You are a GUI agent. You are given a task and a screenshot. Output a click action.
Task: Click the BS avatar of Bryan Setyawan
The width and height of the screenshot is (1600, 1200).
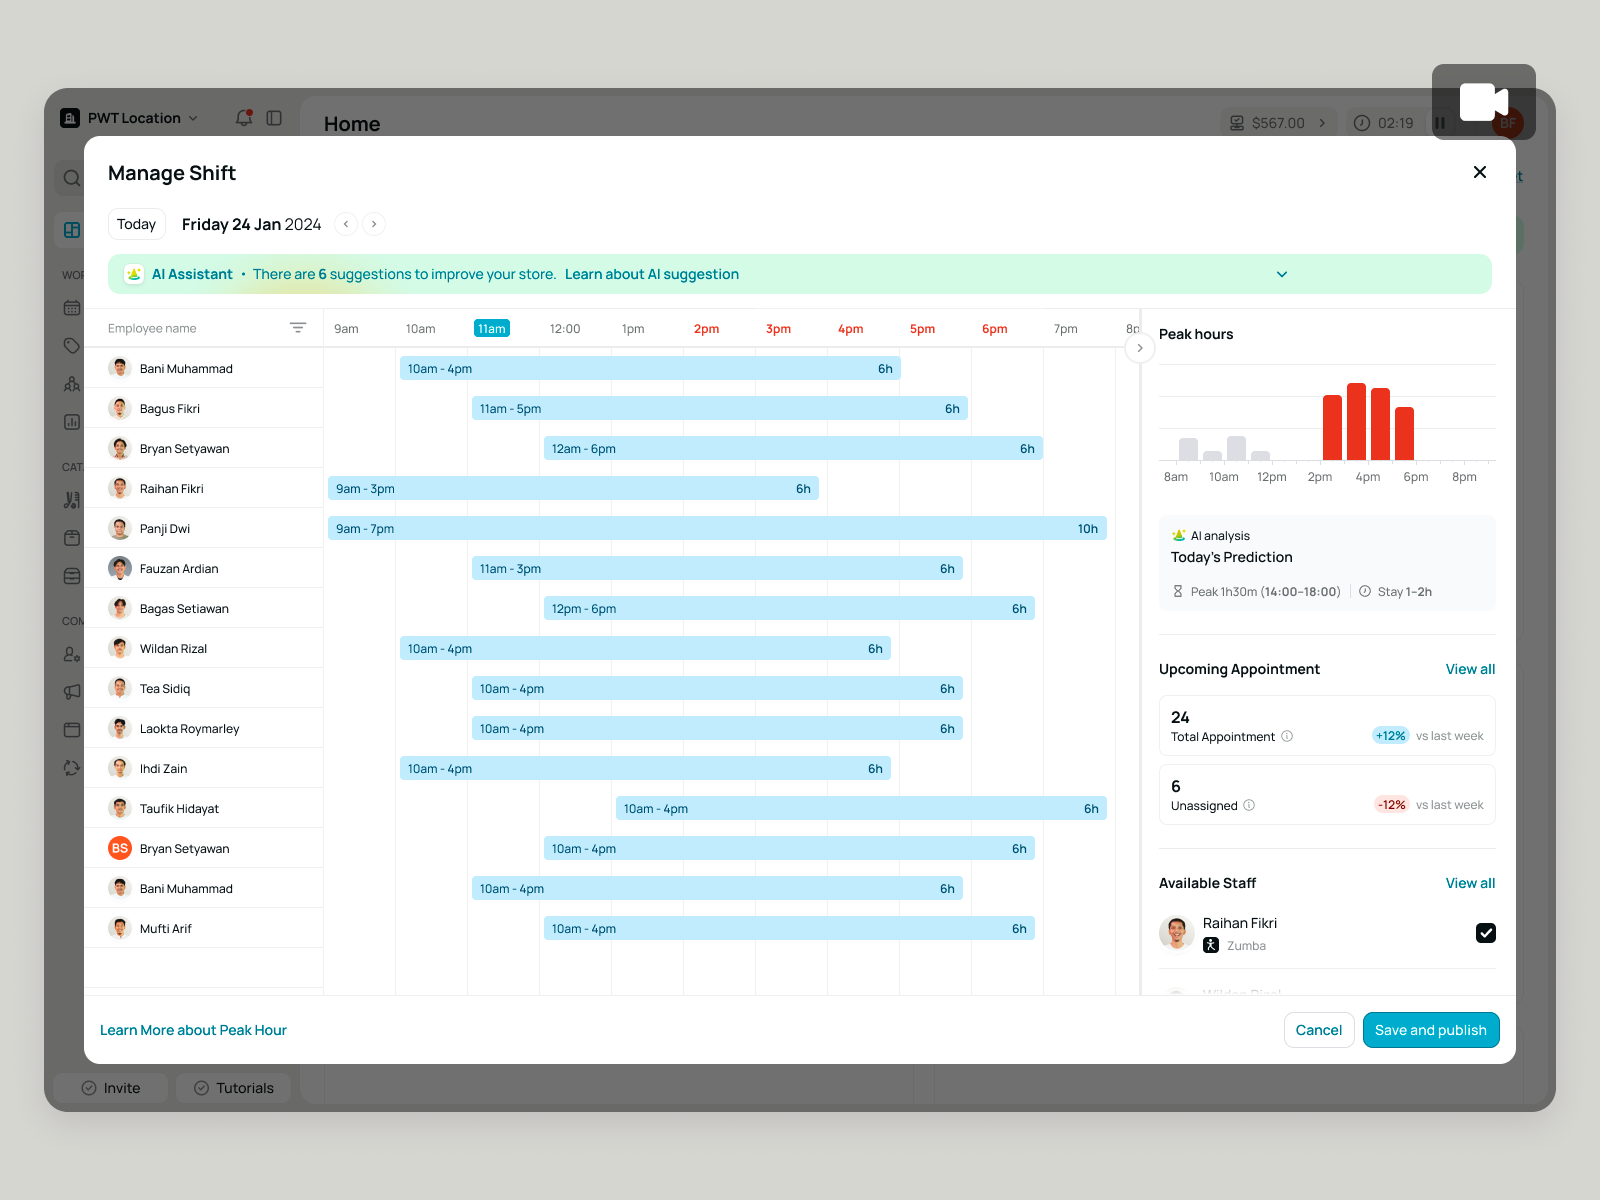120,848
